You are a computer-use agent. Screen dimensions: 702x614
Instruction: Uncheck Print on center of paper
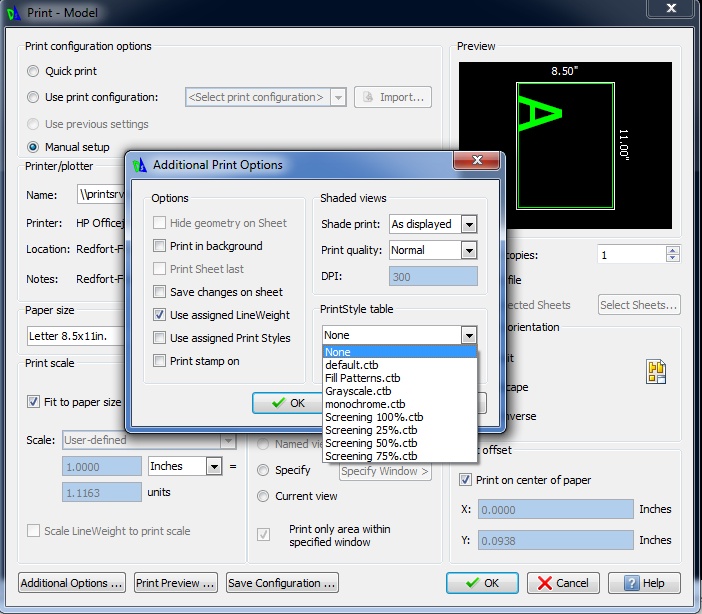coord(465,480)
